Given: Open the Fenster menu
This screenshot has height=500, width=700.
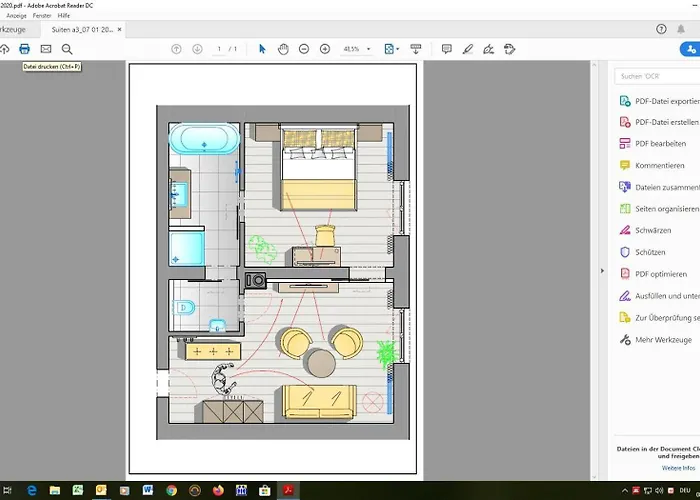Looking at the screenshot, I should pos(42,16).
